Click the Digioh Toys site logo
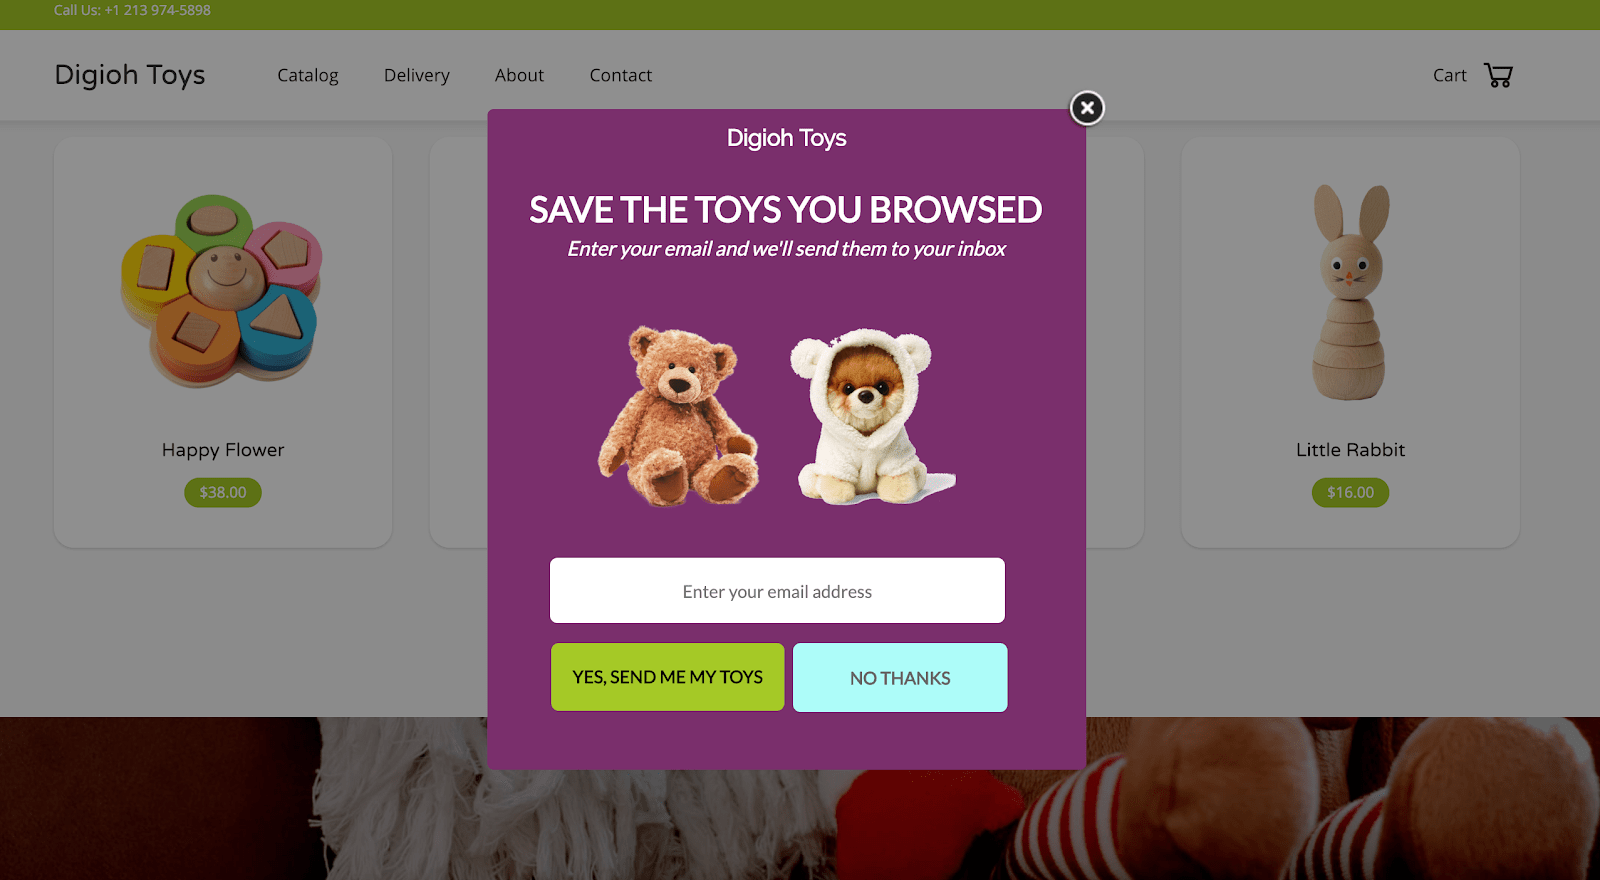The height and width of the screenshot is (880, 1600). pos(130,75)
